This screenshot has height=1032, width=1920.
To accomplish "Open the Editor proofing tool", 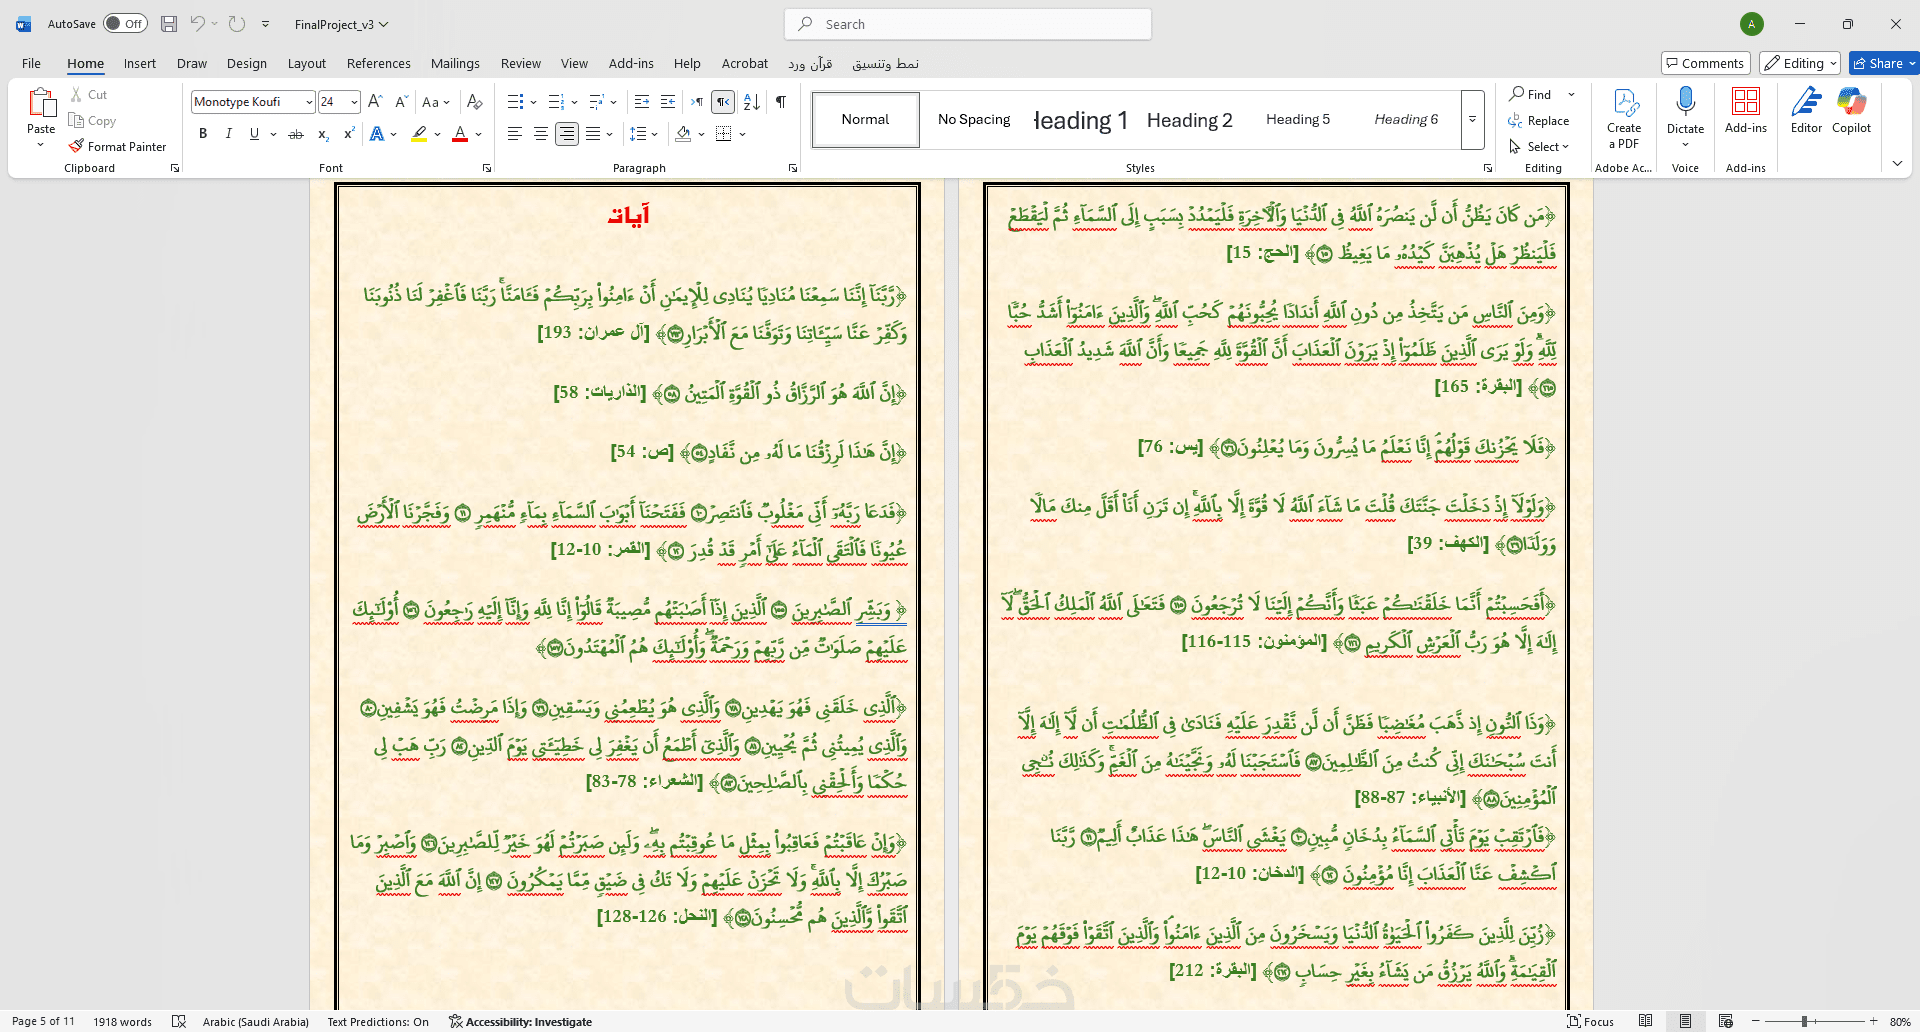I will click(x=1806, y=110).
